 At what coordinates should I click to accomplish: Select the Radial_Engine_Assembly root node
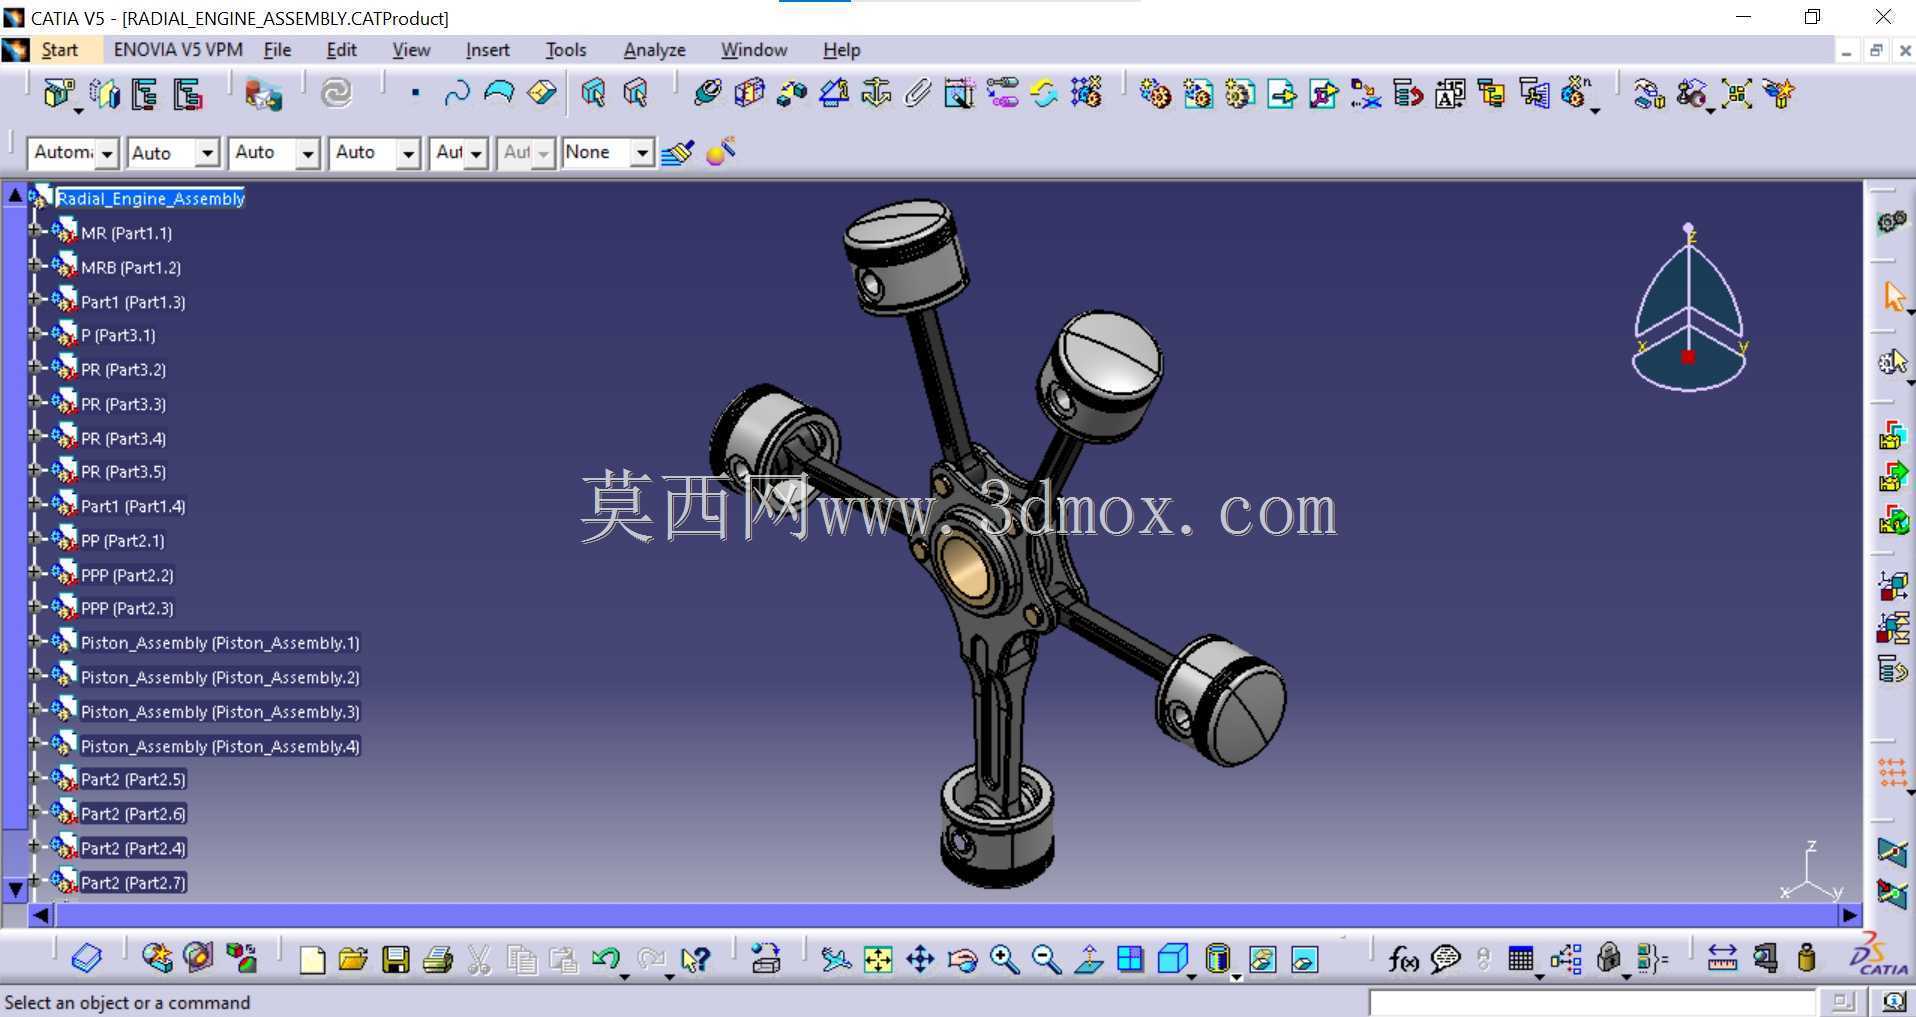(150, 198)
